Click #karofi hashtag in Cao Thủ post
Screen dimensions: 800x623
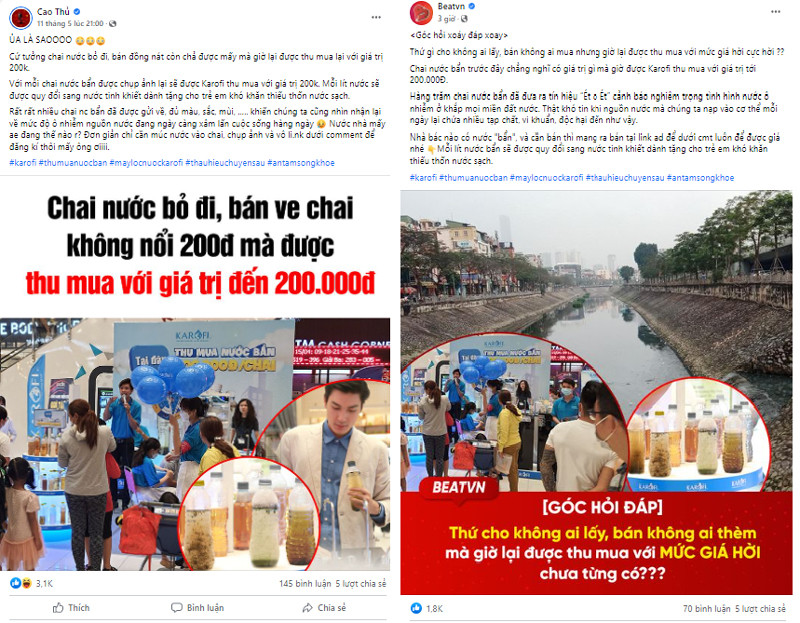[22, 163]
